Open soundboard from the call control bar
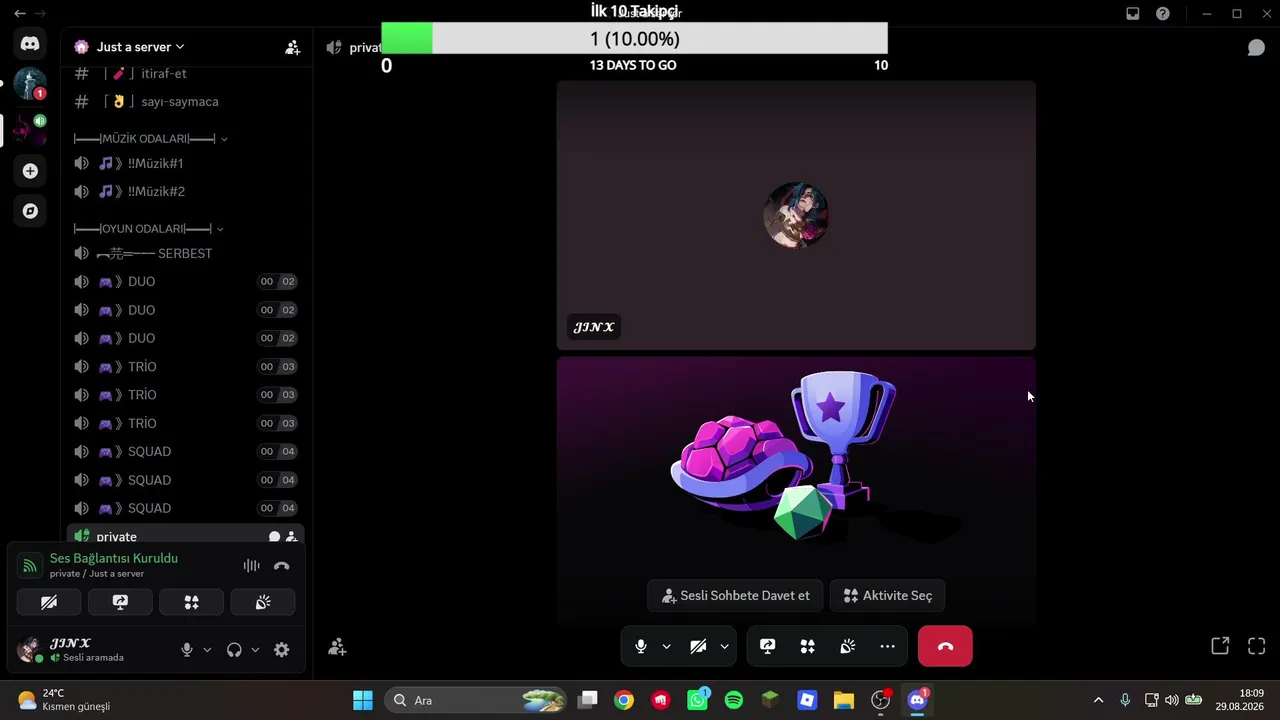1280x720 pixels. click(847, 647)
